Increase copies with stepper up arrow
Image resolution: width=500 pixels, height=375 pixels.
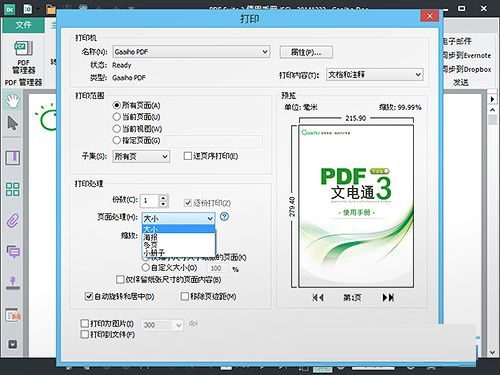163,198
